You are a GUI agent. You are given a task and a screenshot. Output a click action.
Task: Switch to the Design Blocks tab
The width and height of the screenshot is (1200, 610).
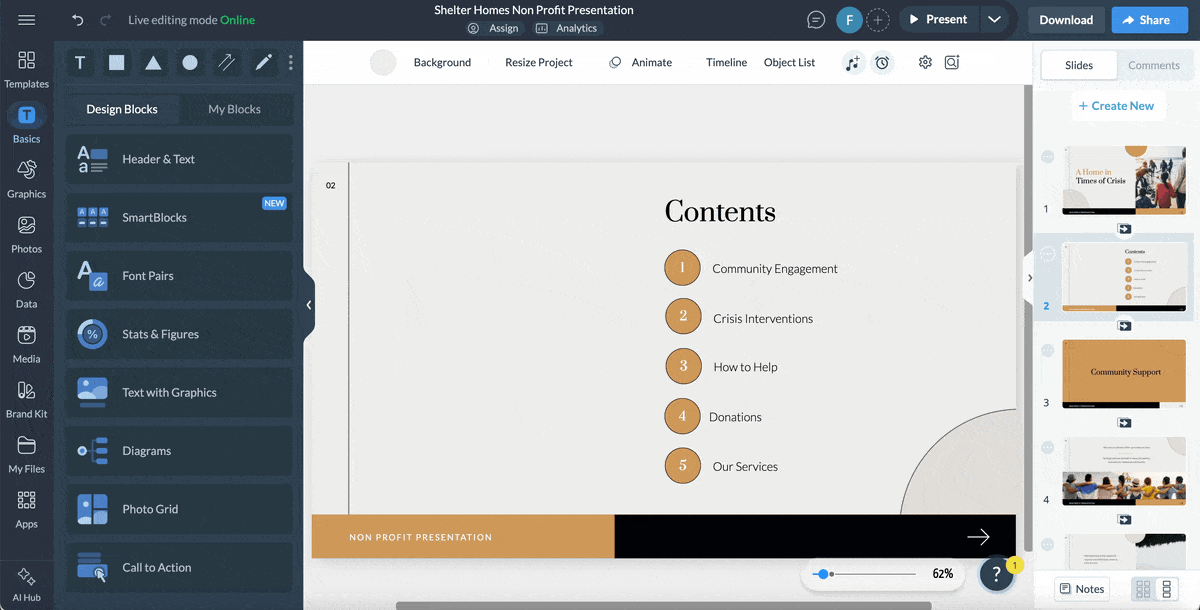pos(122,109)
